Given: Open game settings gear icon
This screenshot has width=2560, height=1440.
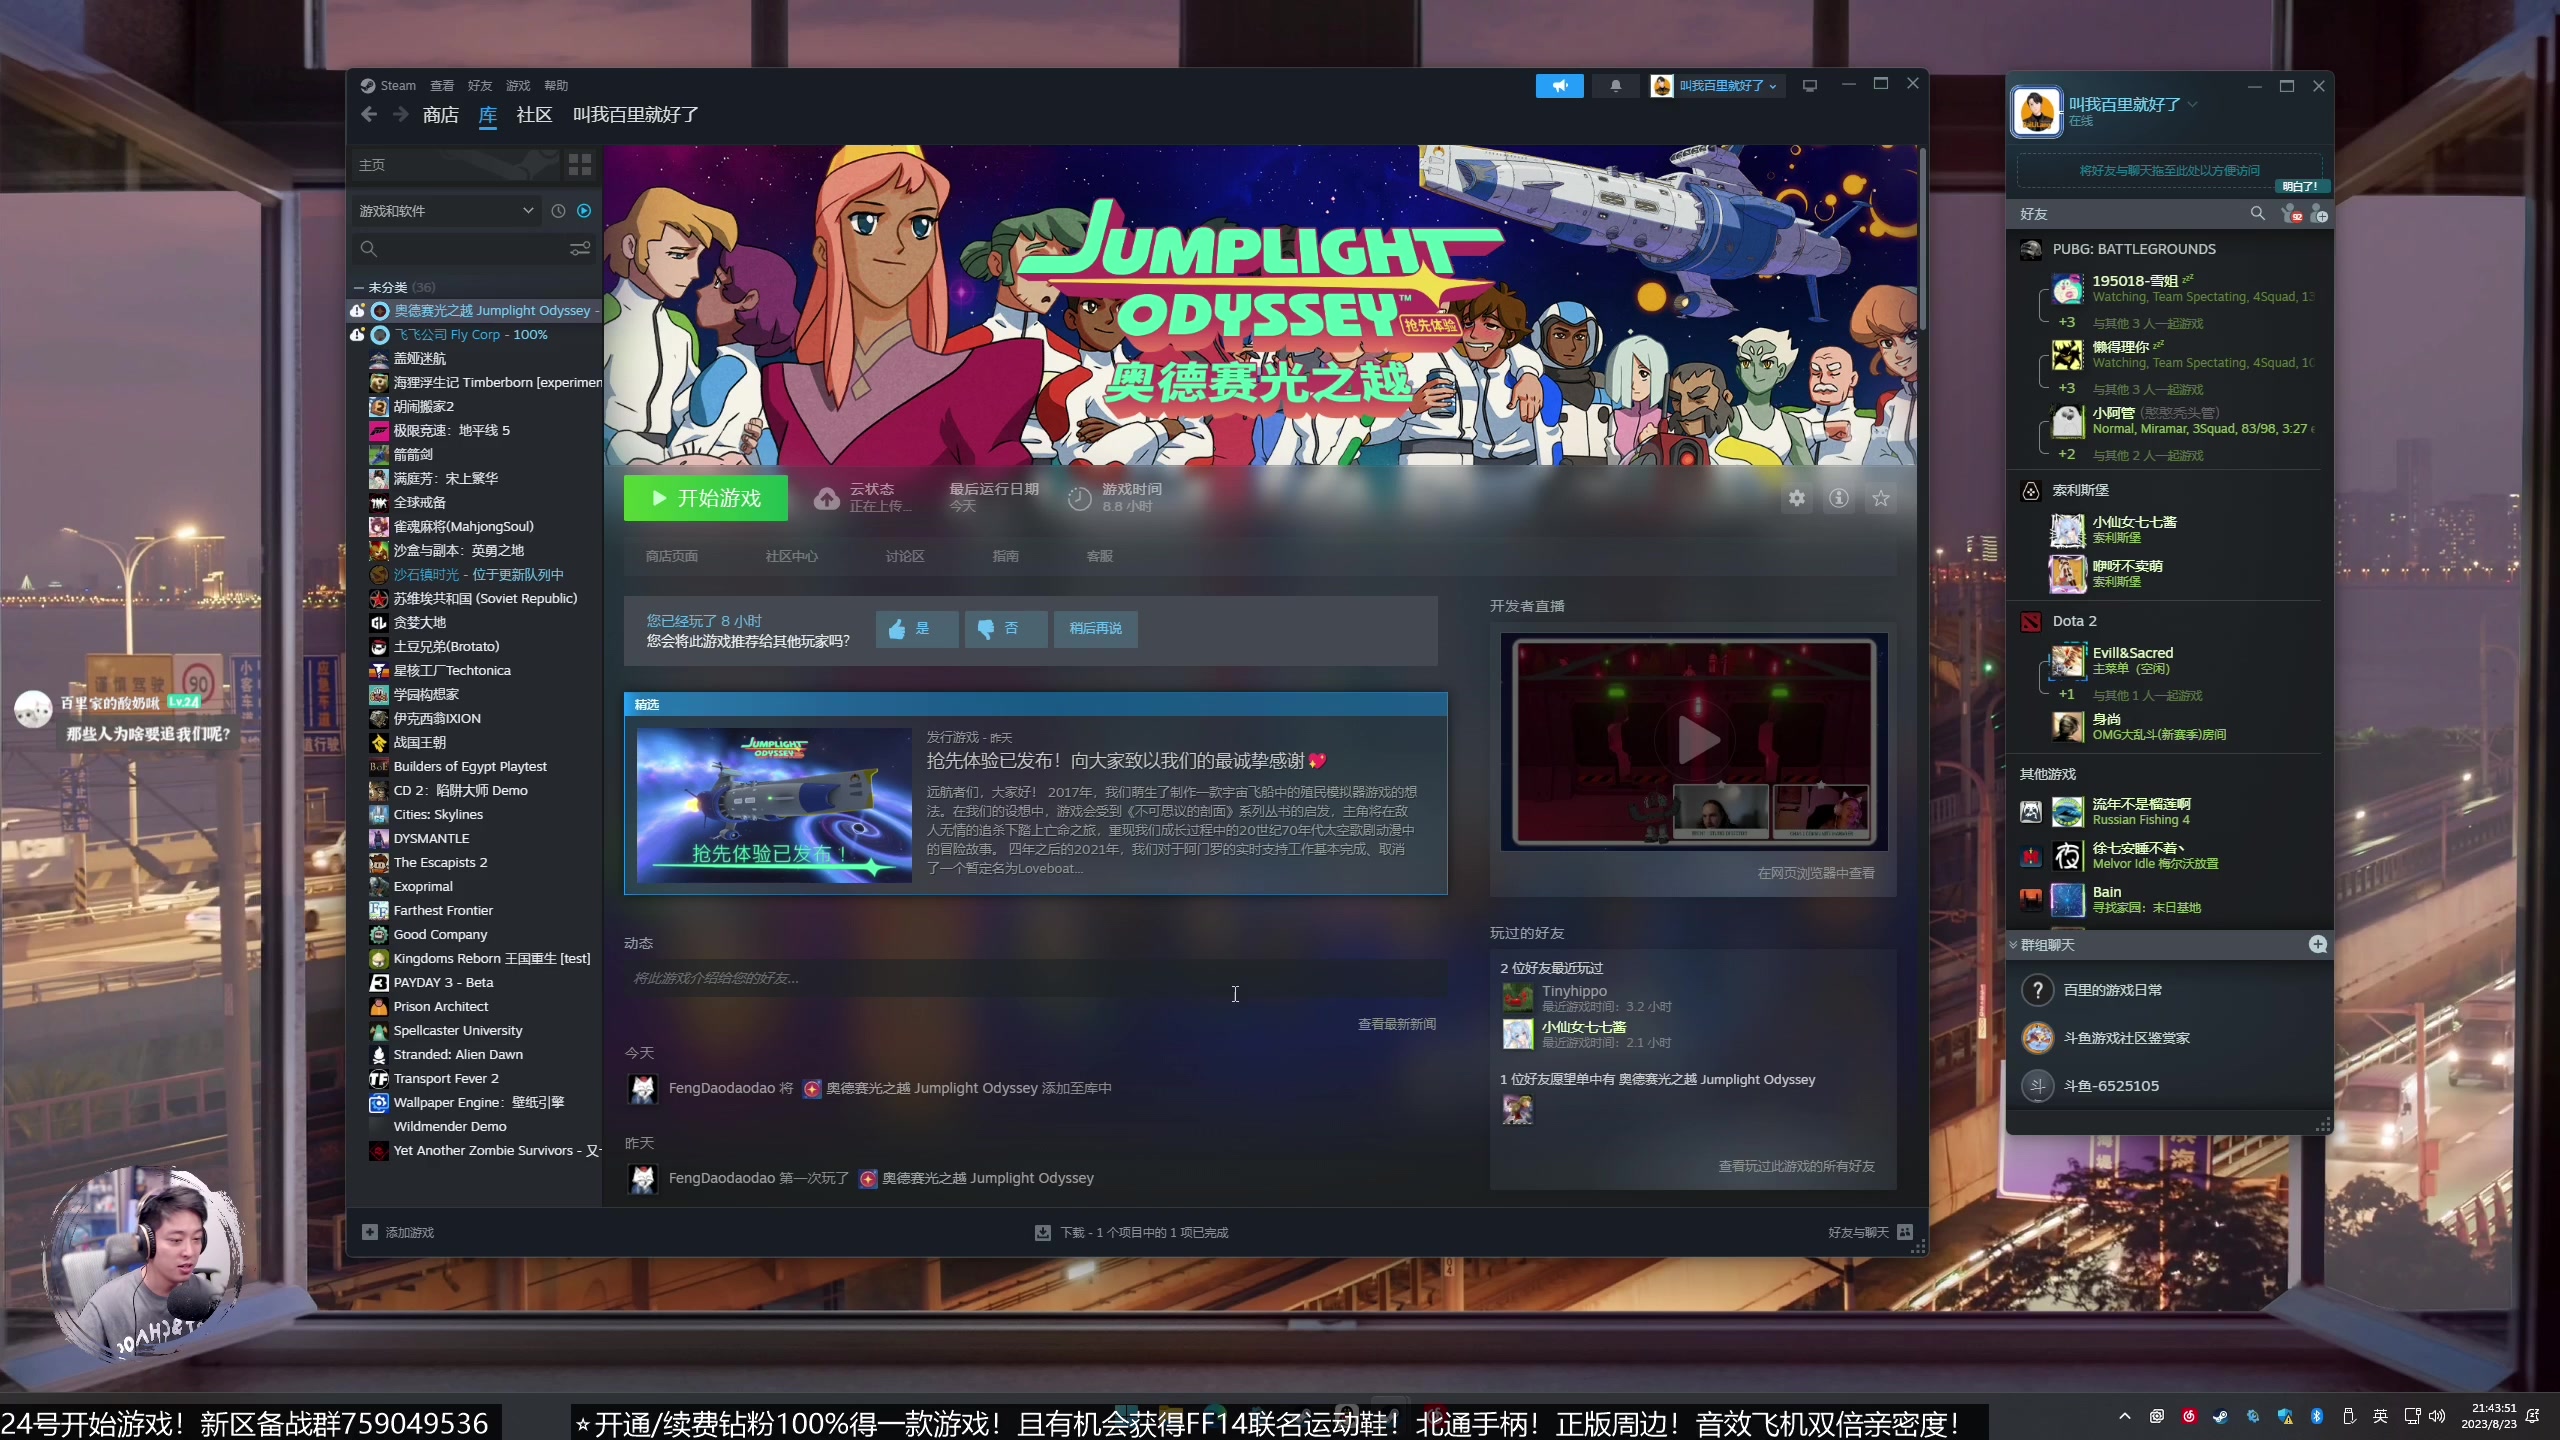Looking at the screenshot, I should [1797, 498].
